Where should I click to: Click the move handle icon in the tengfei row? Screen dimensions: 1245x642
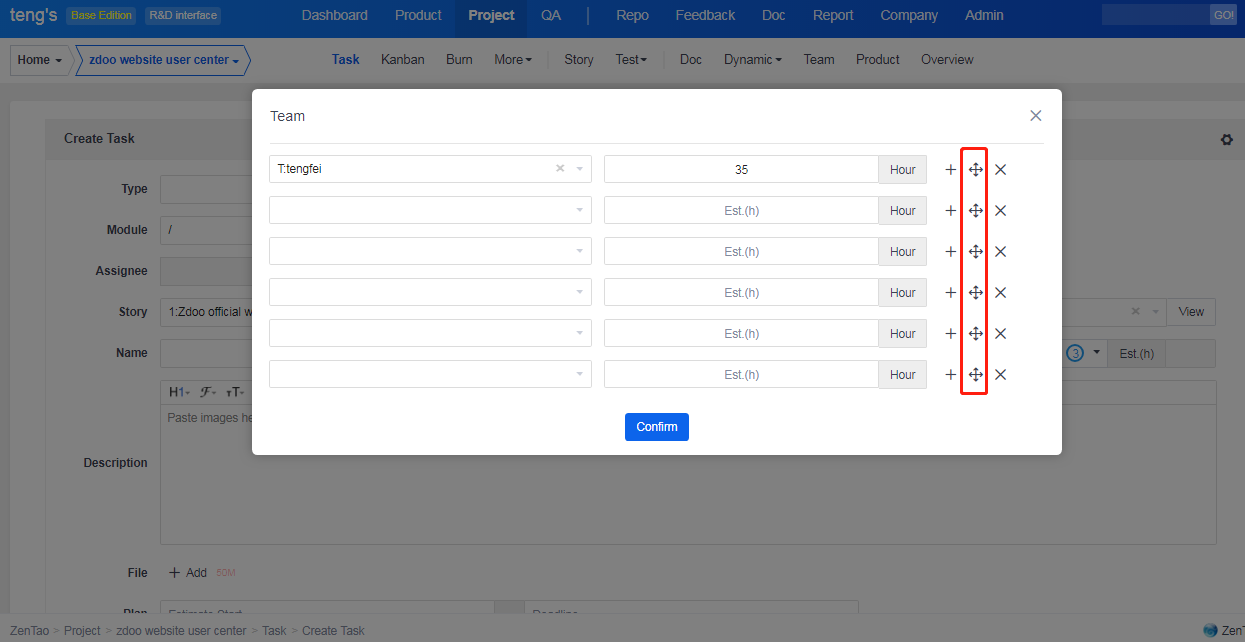(975, 170)
